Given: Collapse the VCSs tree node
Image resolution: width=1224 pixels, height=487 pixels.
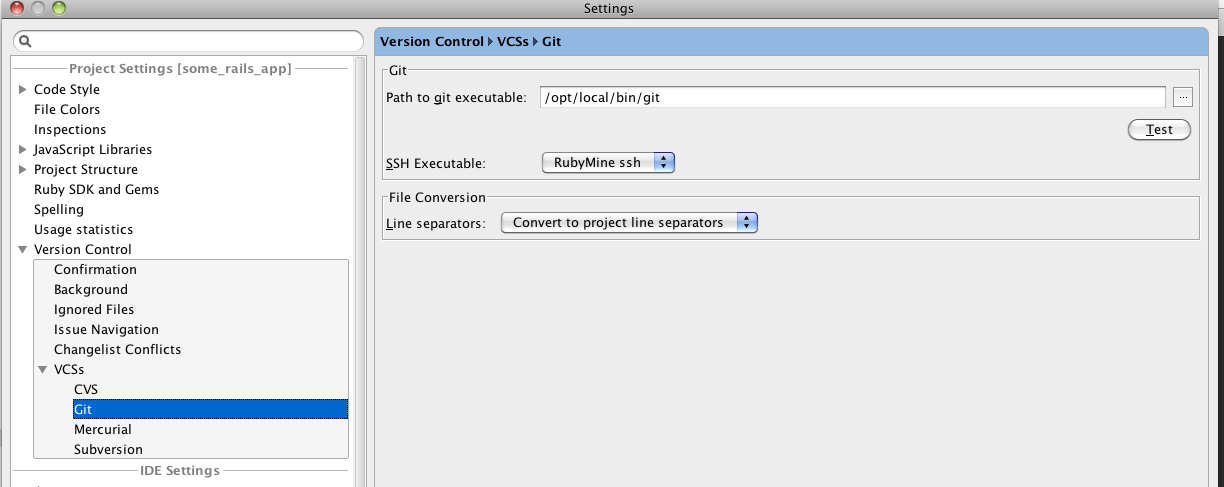Looking at the screenshot, I should coord(43,369).
